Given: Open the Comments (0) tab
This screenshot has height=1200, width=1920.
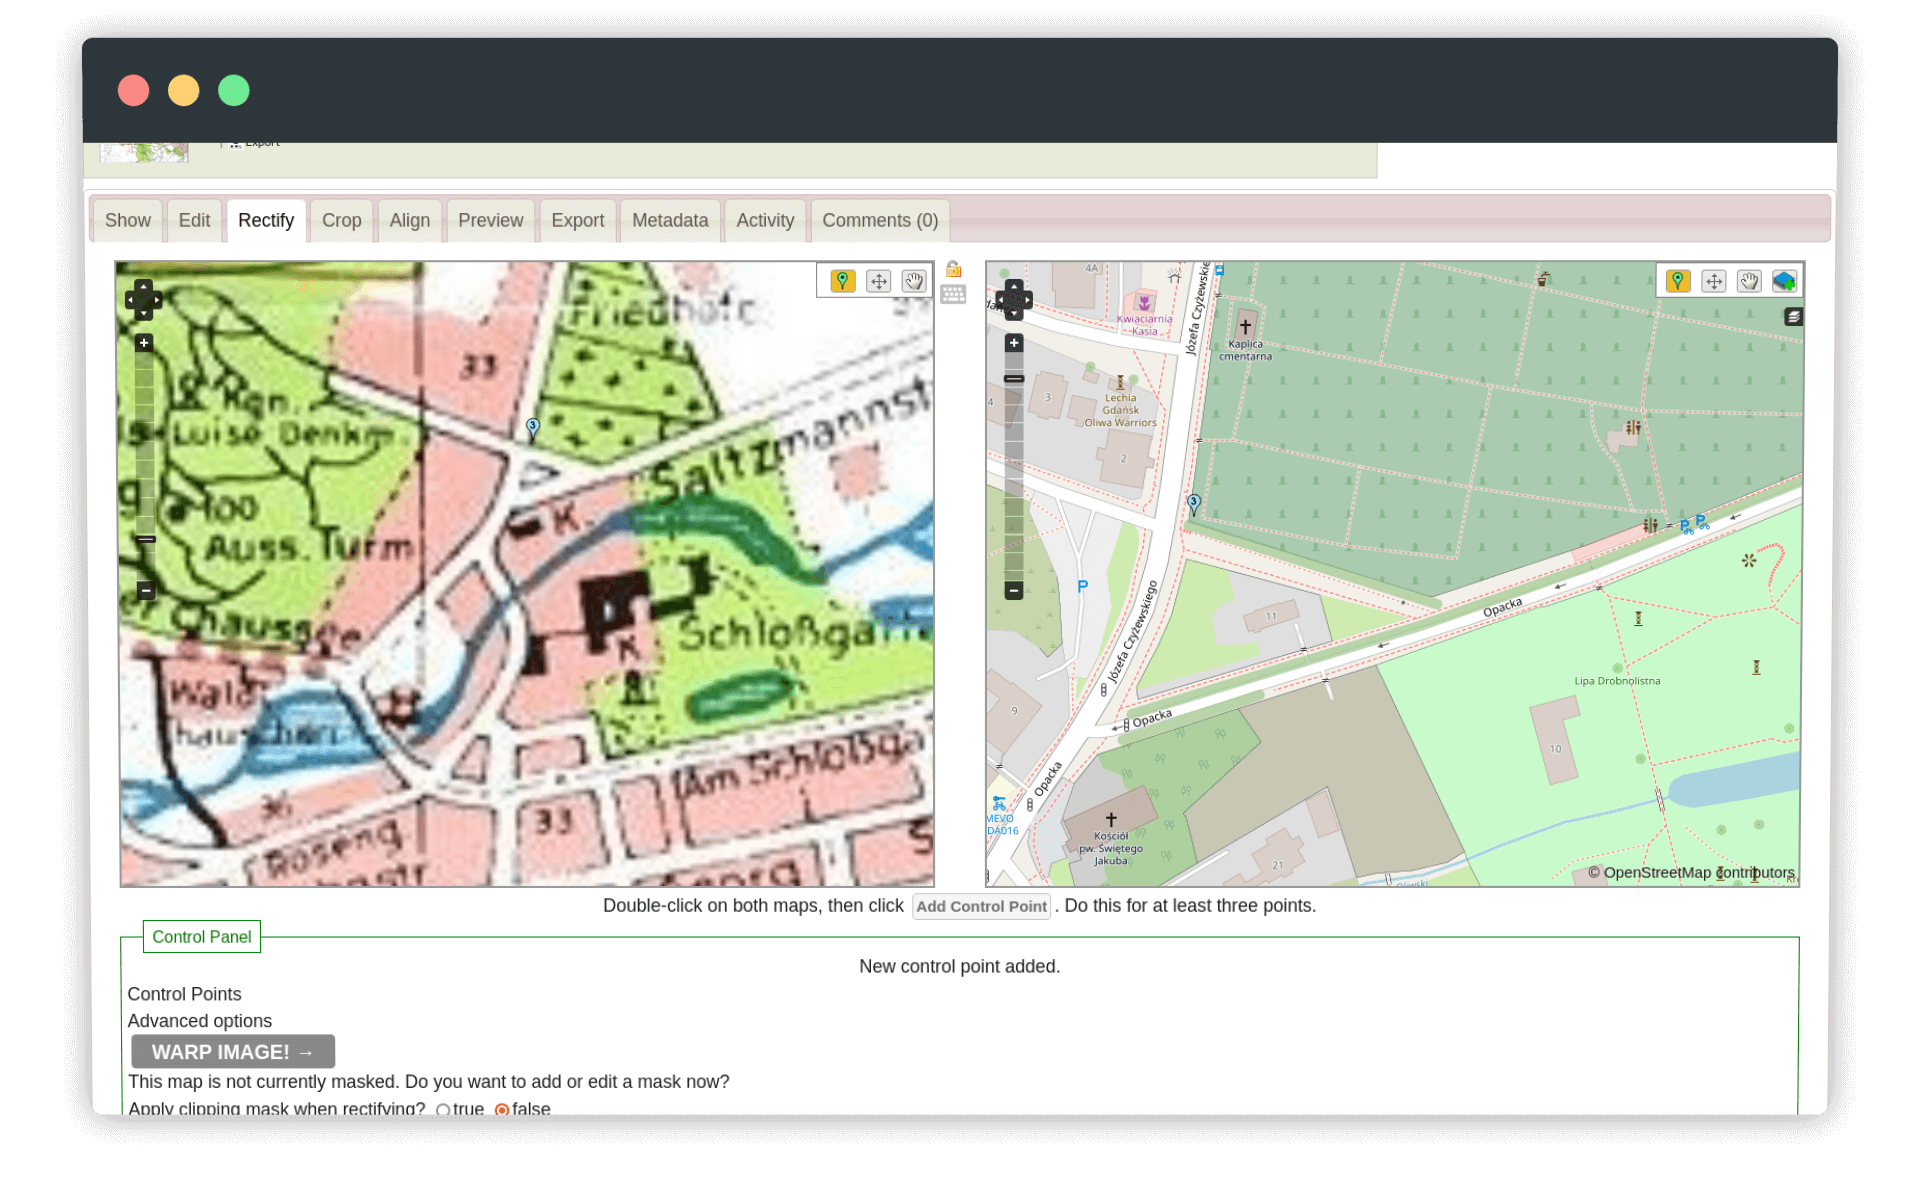Looking at the screenshot, I should [880, 220].
